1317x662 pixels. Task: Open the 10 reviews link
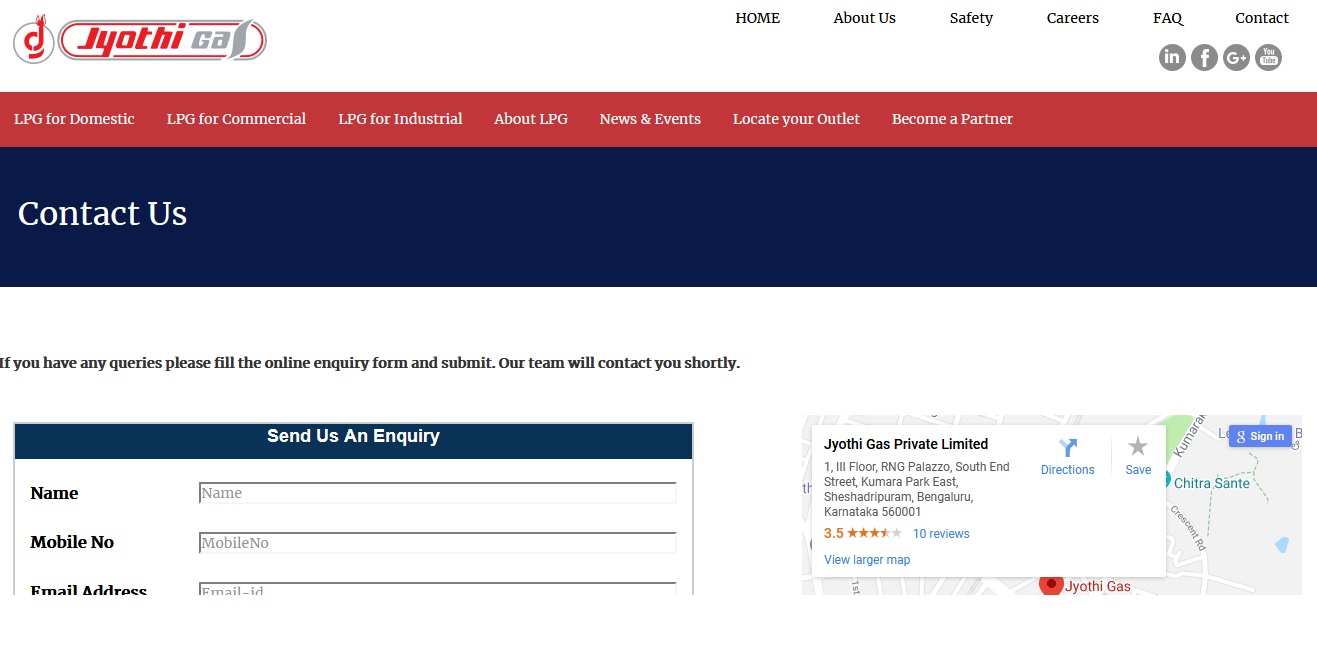pyautogui.click(x=941, y=534)
